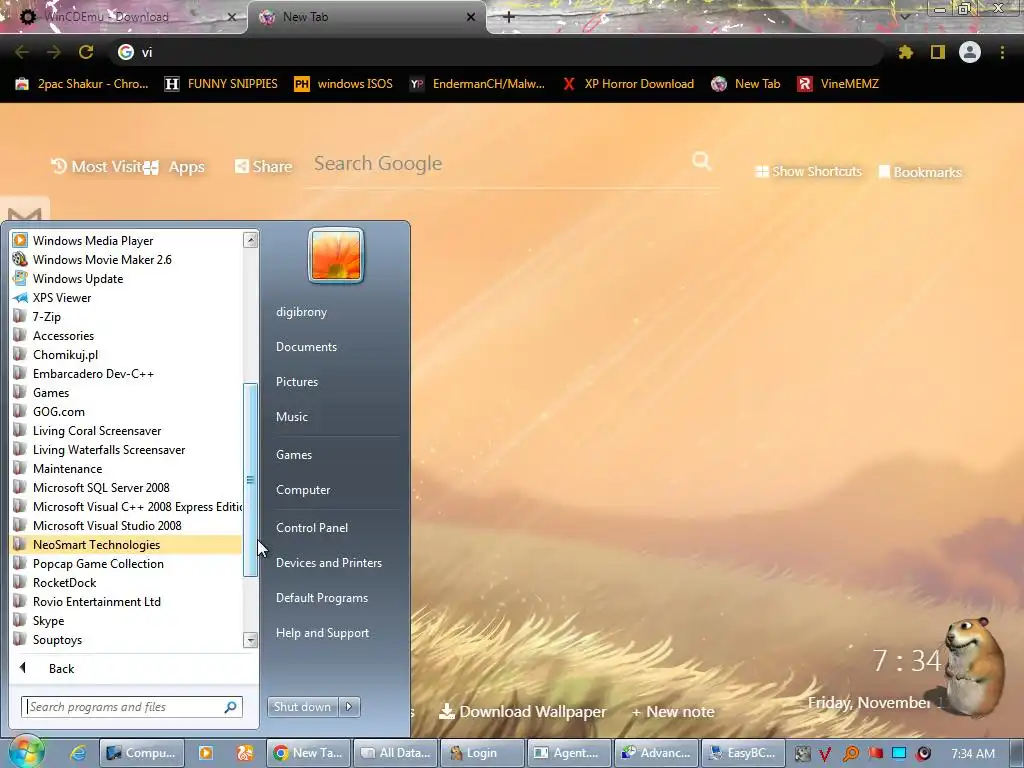1024x768 pixels.
Task: Open Pictures from the Start menu
Action: [296, 382]
